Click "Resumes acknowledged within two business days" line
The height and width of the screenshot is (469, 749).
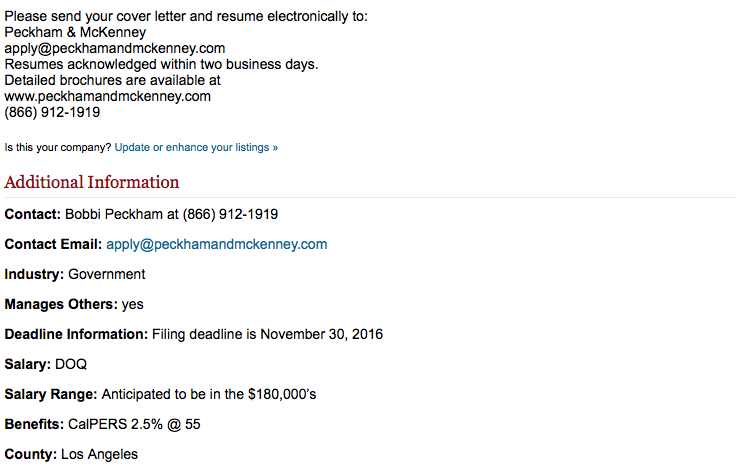[x=161, y=64]
